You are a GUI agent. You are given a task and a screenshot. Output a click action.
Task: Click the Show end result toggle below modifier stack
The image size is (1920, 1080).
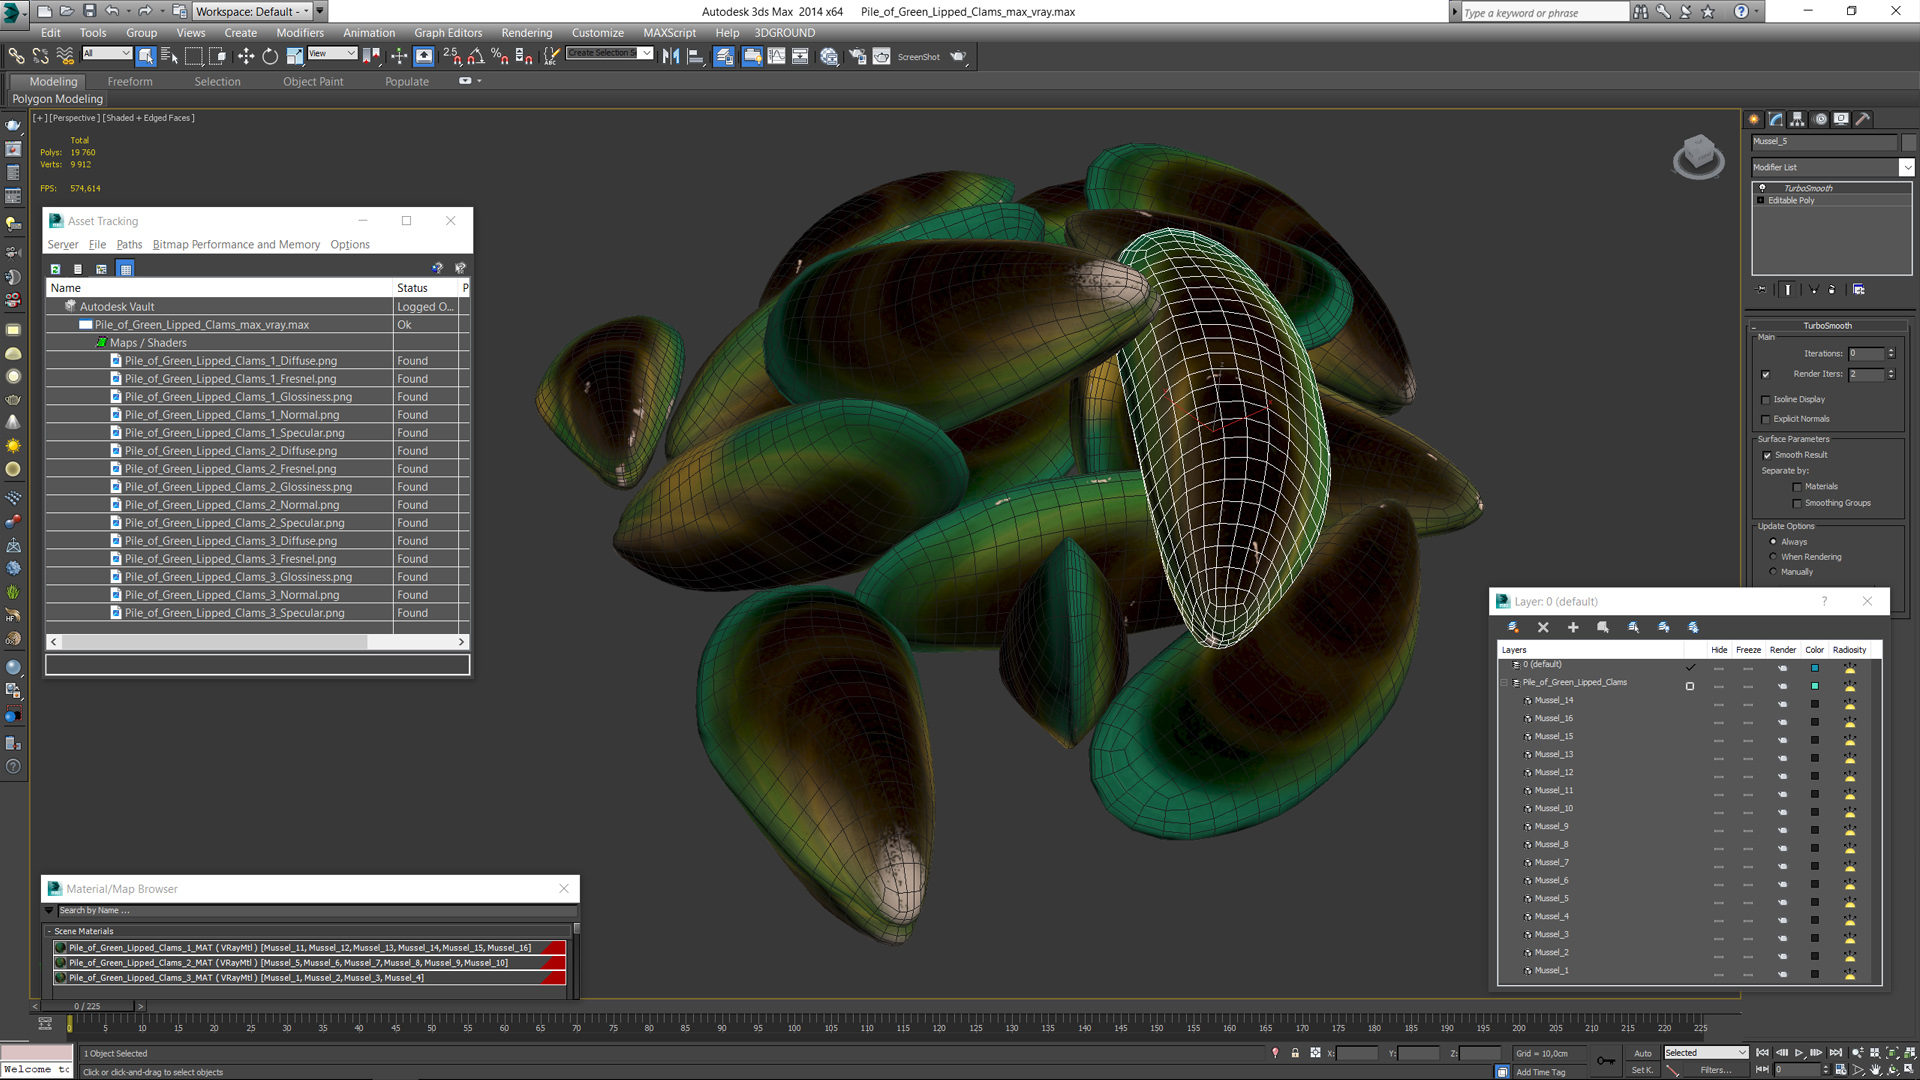point(1788,289)
